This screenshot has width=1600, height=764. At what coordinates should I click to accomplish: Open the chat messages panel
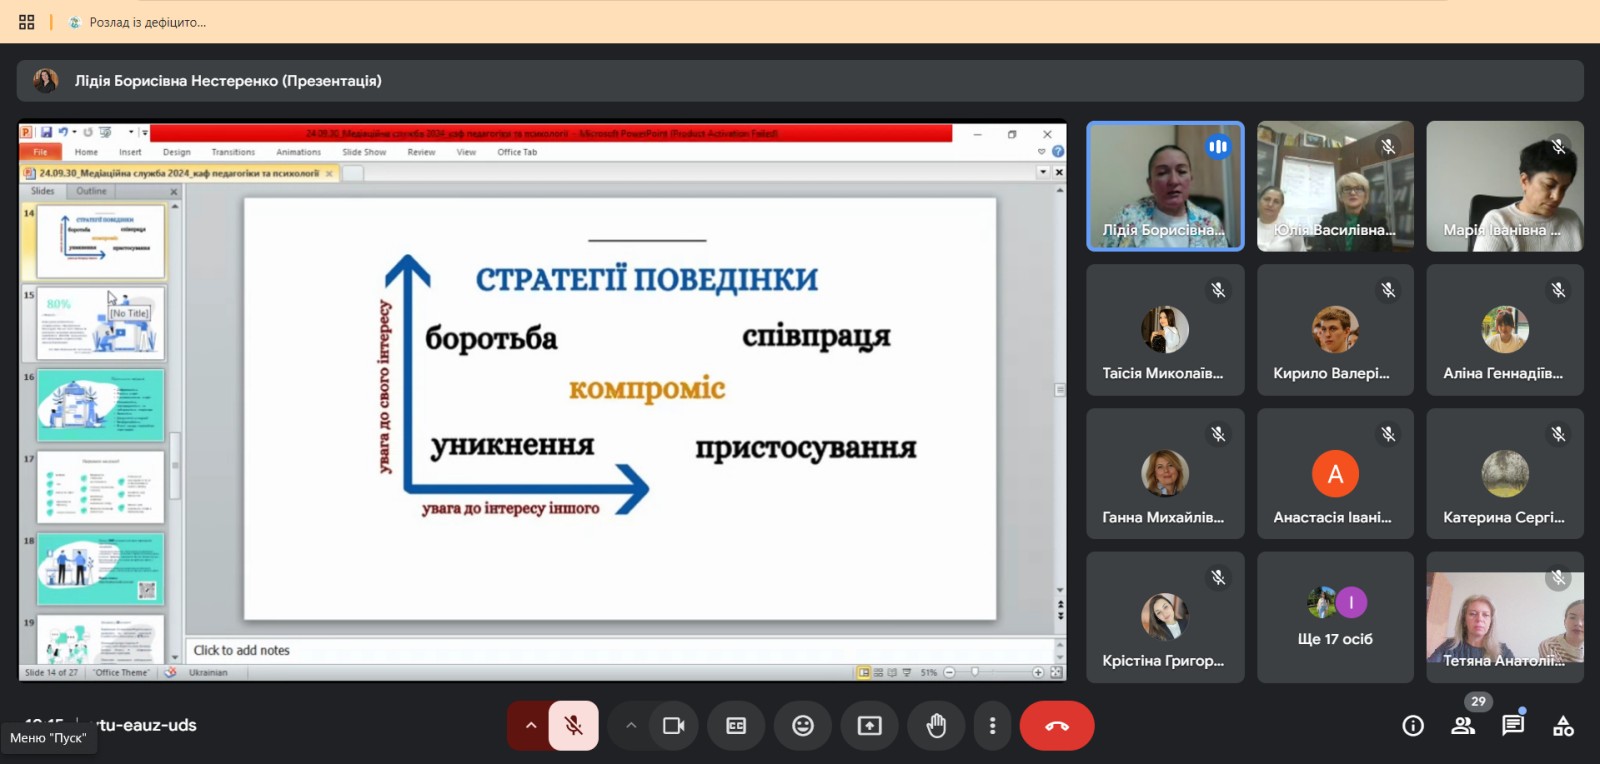(1513, 725)
